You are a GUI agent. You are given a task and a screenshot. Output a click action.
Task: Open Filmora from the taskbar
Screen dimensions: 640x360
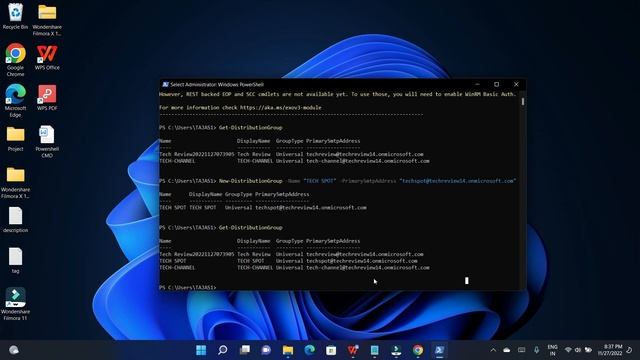(396, 350)
